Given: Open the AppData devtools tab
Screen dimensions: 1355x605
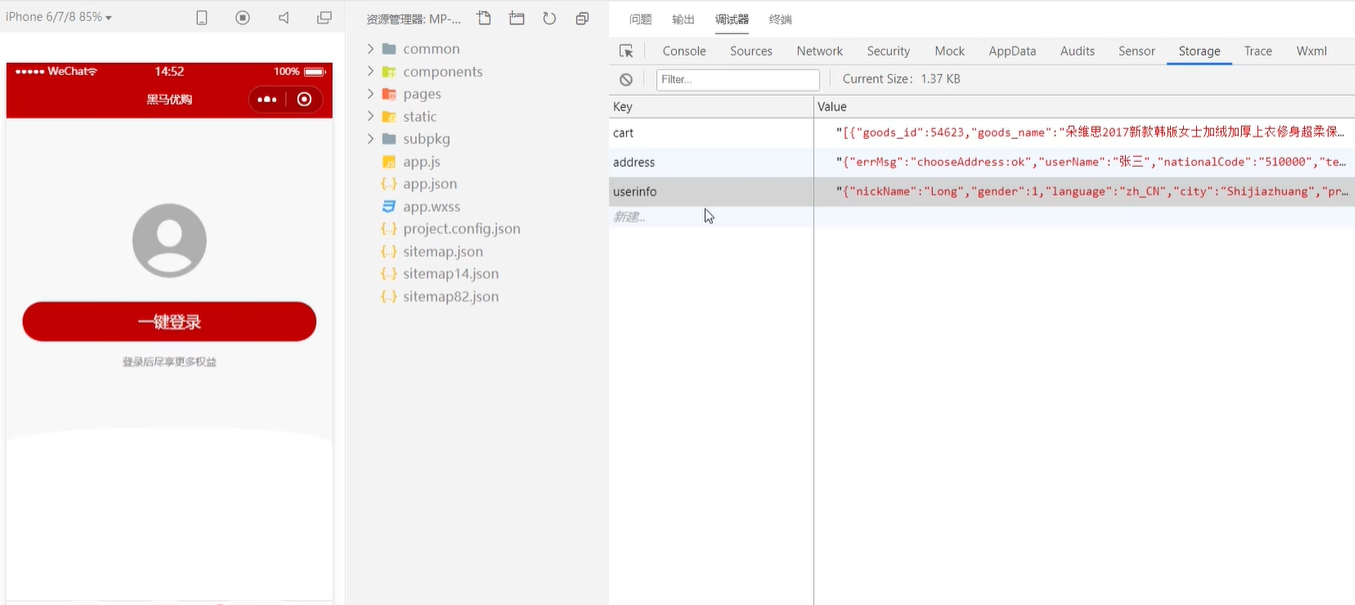Looking at the screenshot, I should click(1012, 51).
